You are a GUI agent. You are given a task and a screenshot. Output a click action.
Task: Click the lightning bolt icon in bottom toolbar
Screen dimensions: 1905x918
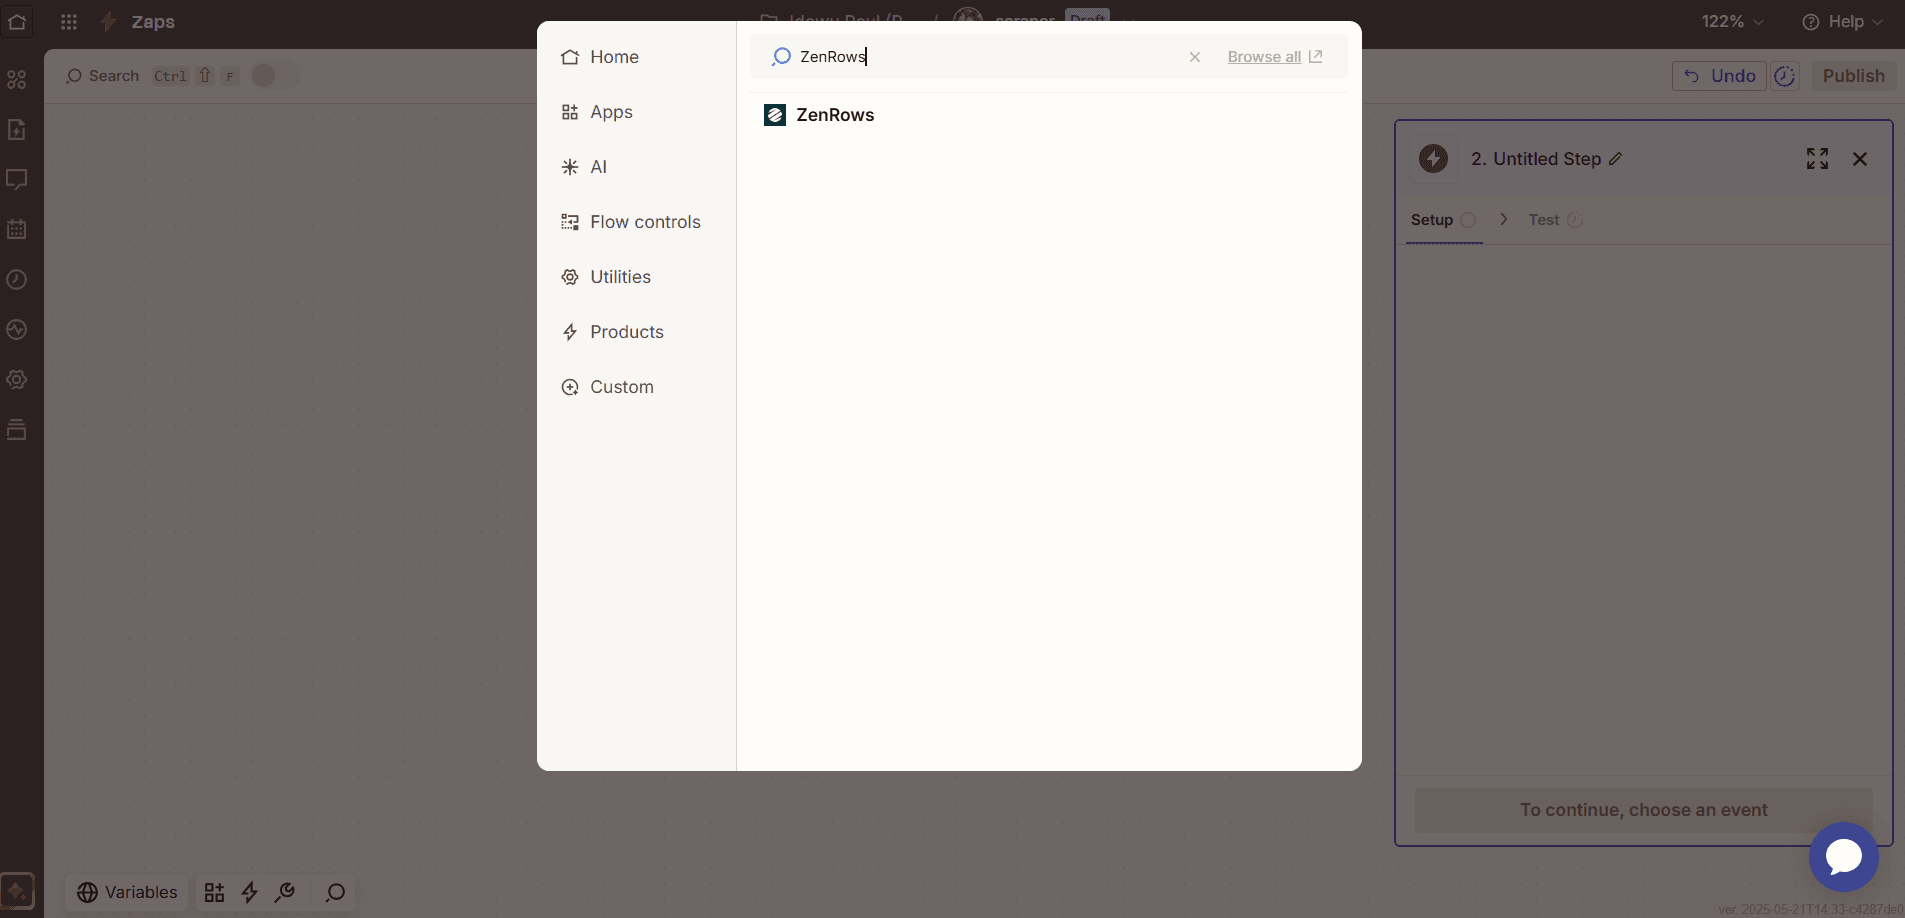point(250,892)
